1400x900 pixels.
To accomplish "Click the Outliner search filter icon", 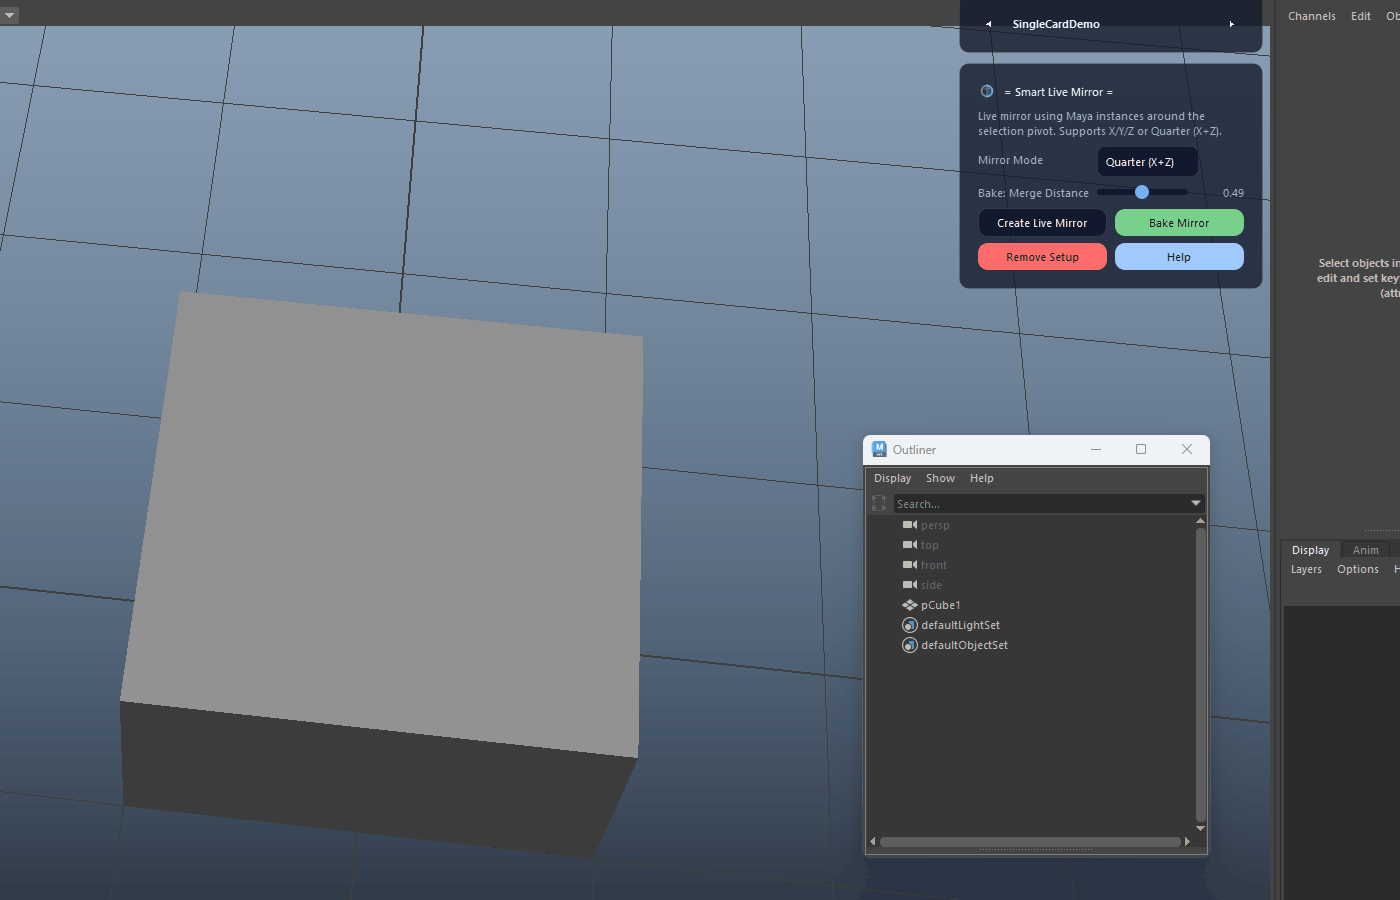I will pyautogui.click(x=879, y=503).
